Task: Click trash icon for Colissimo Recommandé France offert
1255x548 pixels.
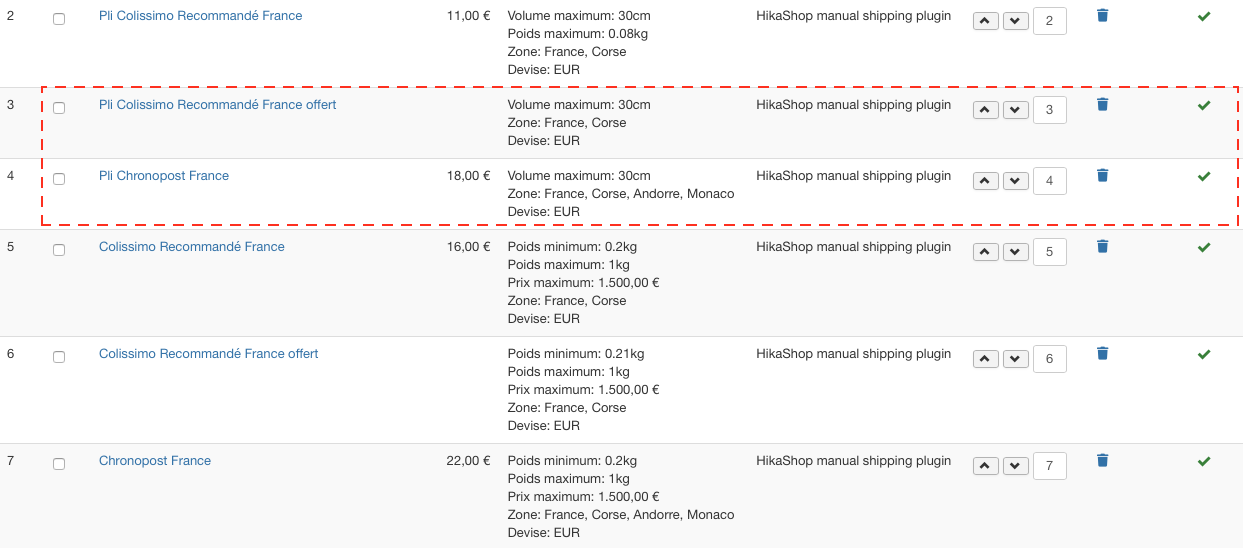Action: pos(1102,354)
